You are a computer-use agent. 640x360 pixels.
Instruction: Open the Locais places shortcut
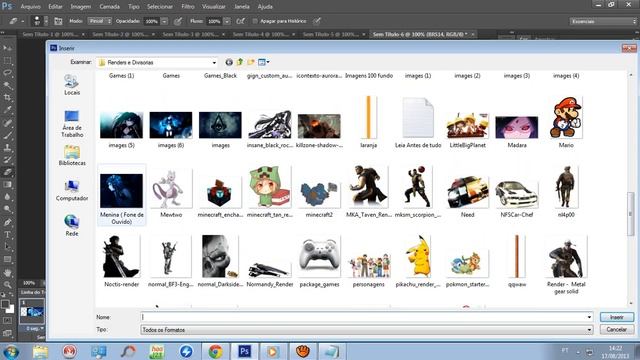tap(72, 85)
